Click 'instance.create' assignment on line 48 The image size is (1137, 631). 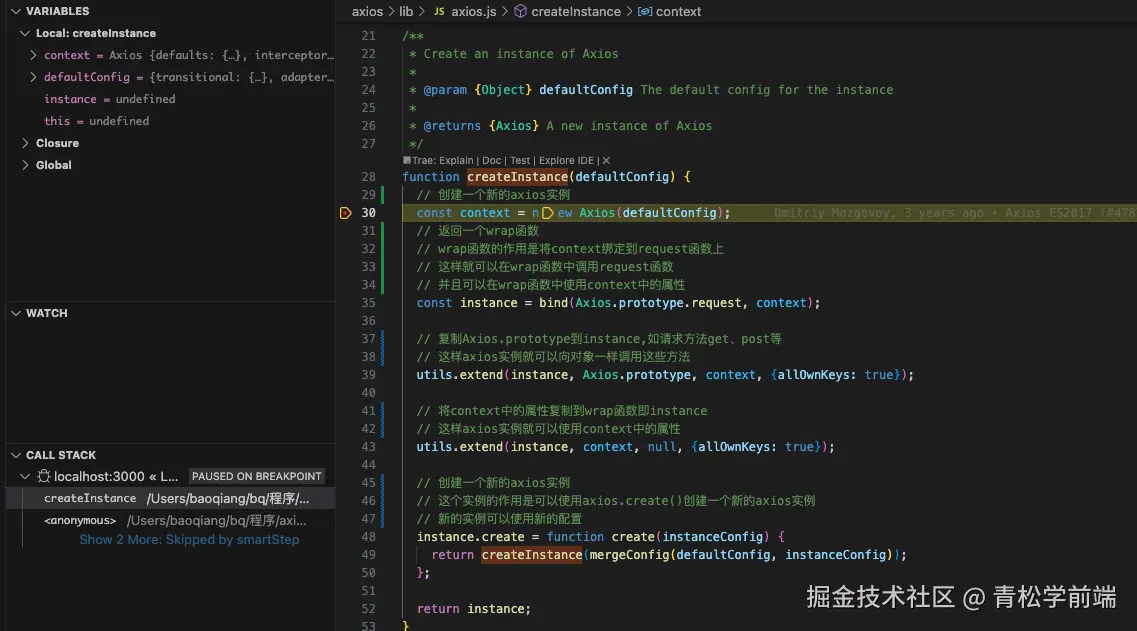coord(471,537)
